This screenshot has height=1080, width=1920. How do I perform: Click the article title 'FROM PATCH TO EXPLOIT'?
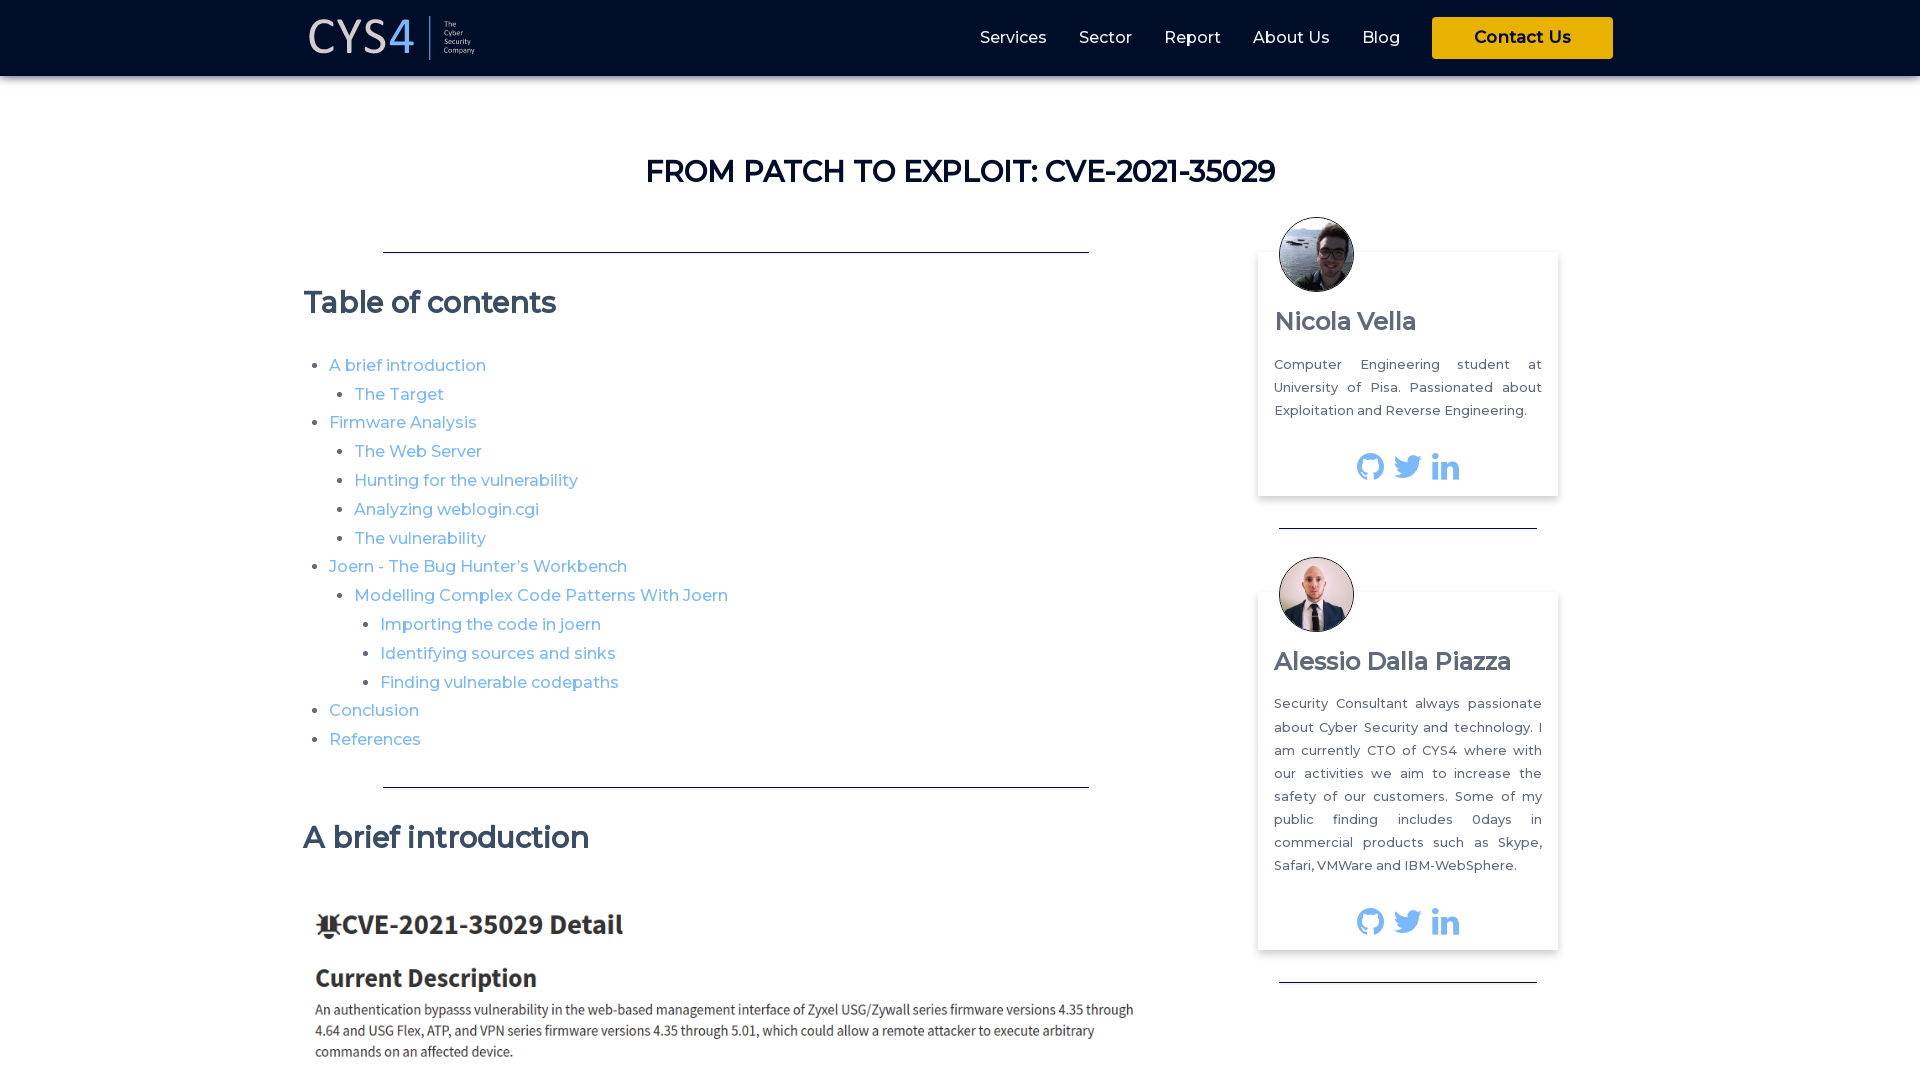(x=960, y=172)
